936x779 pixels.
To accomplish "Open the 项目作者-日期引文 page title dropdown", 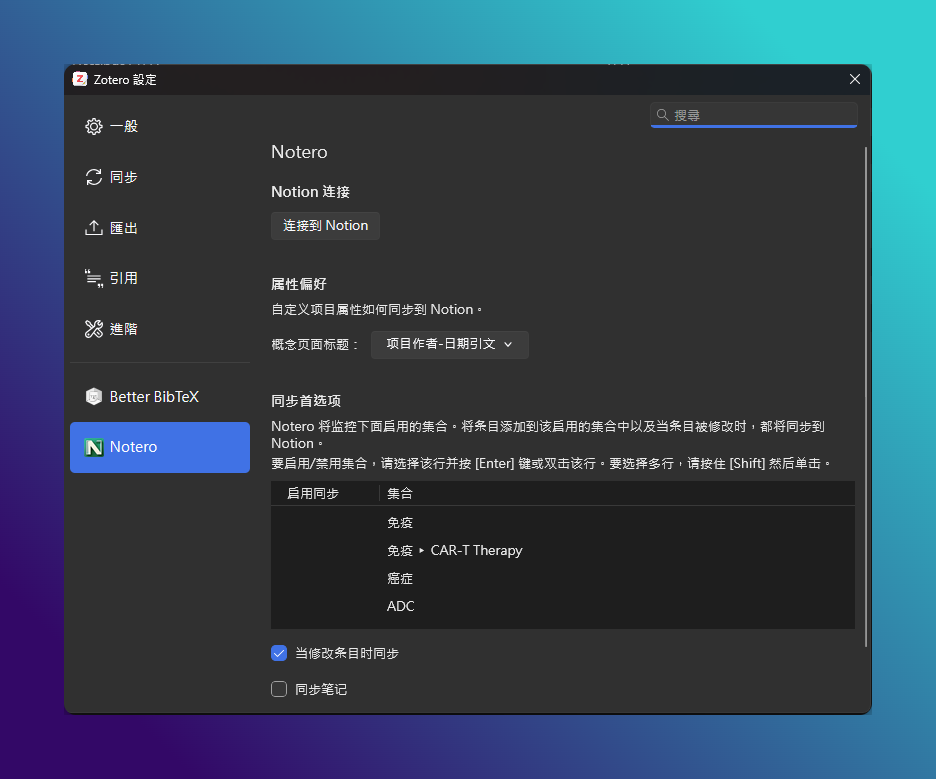I will click(x=449, y=344).
